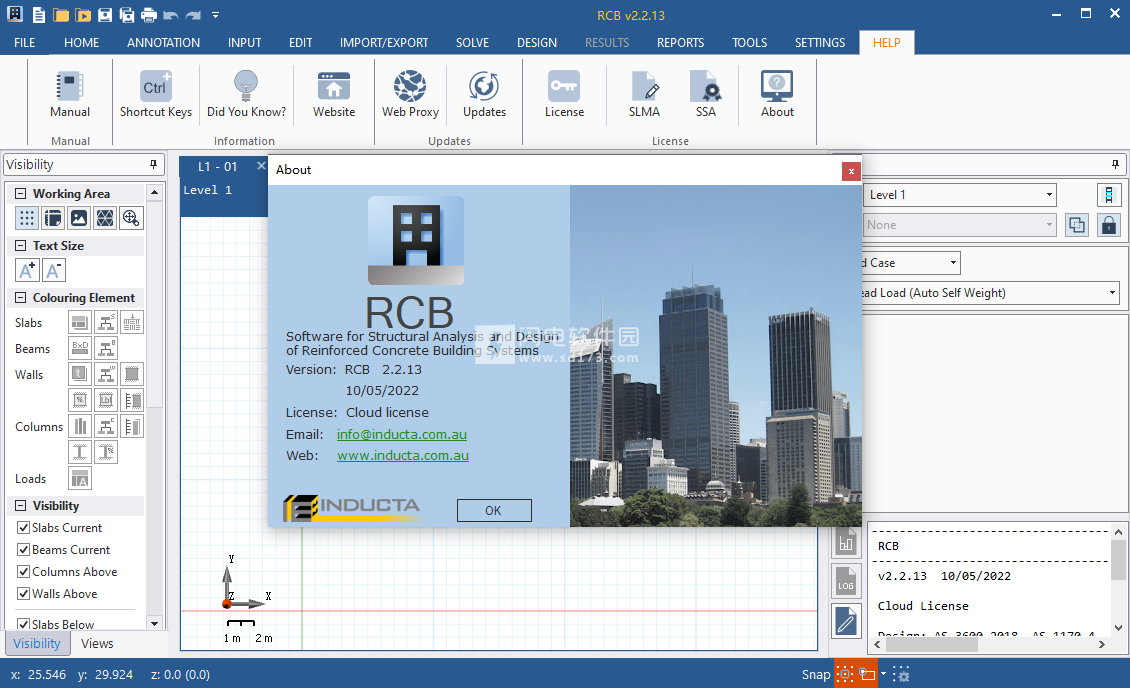Open the Manual from the Help ribbon
The image size is (1130, 688).
pos(70,94)
